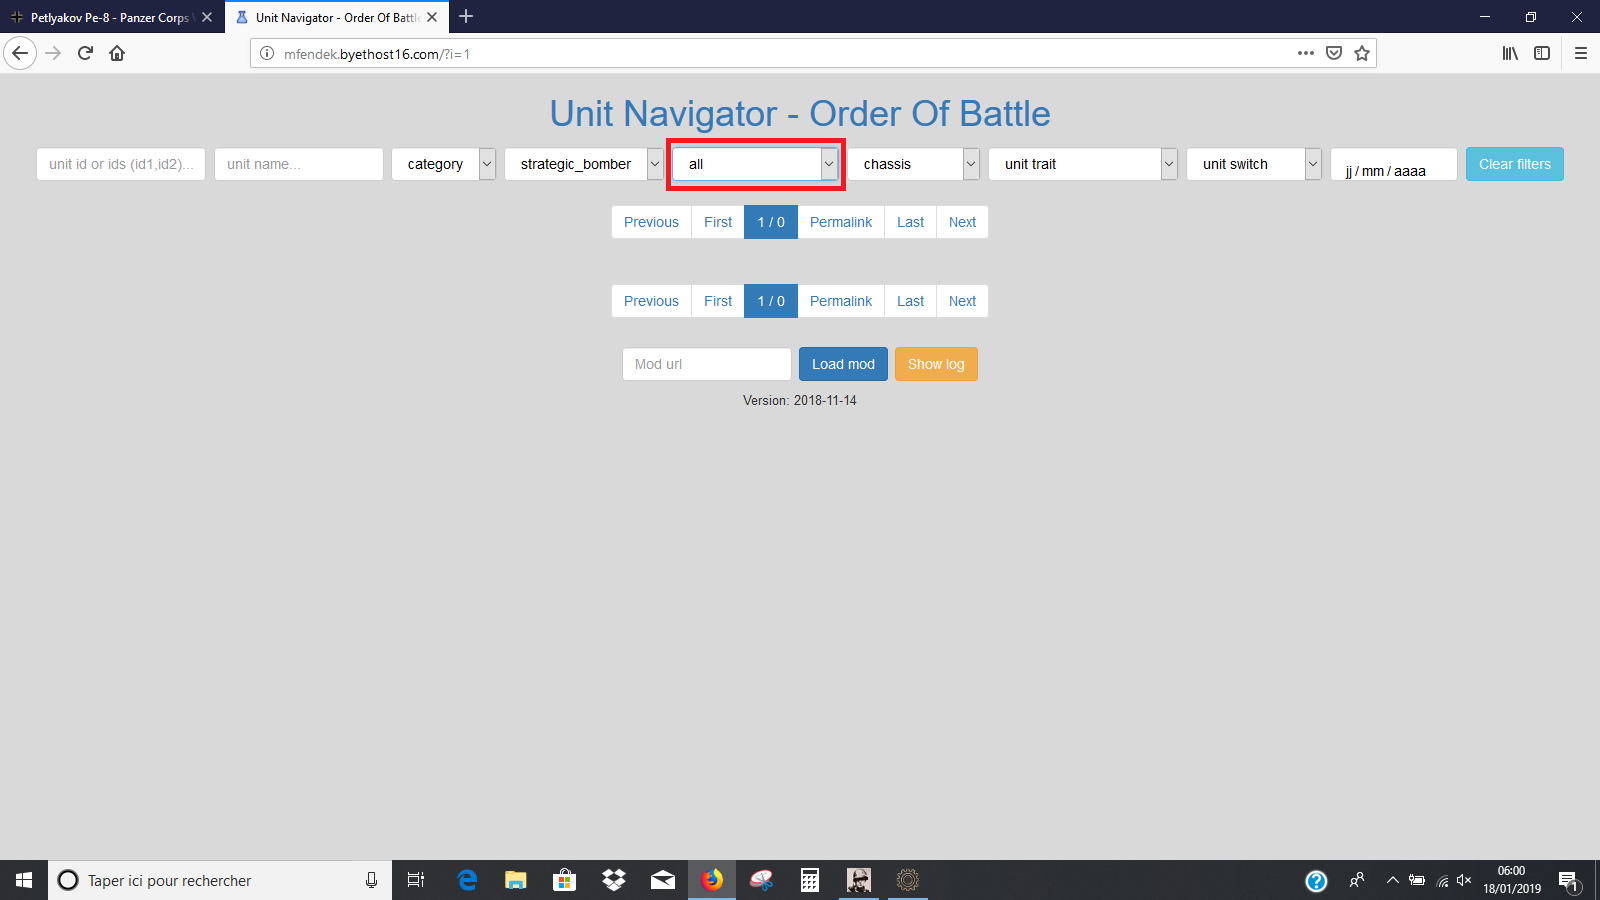This screenshot has width=1600, height=900.
Task: Launch Dropbox from the taskbar
Action: pos(613,880)
